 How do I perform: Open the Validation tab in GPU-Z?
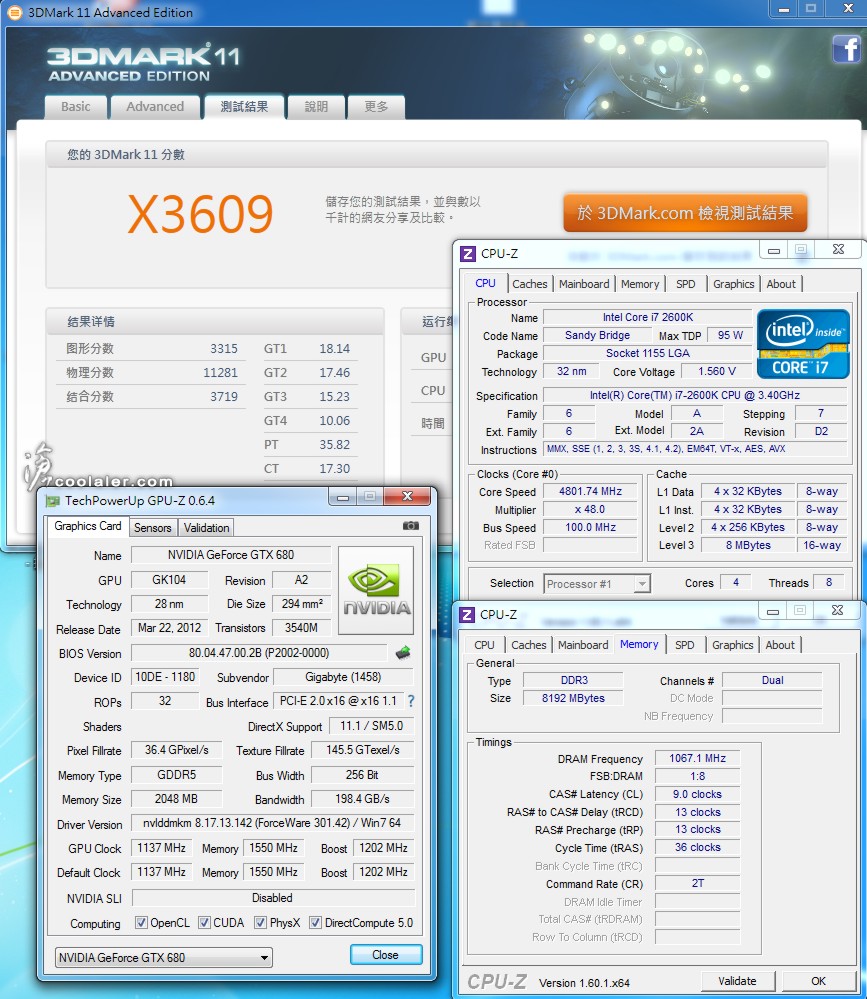click(x=206, y=528)
